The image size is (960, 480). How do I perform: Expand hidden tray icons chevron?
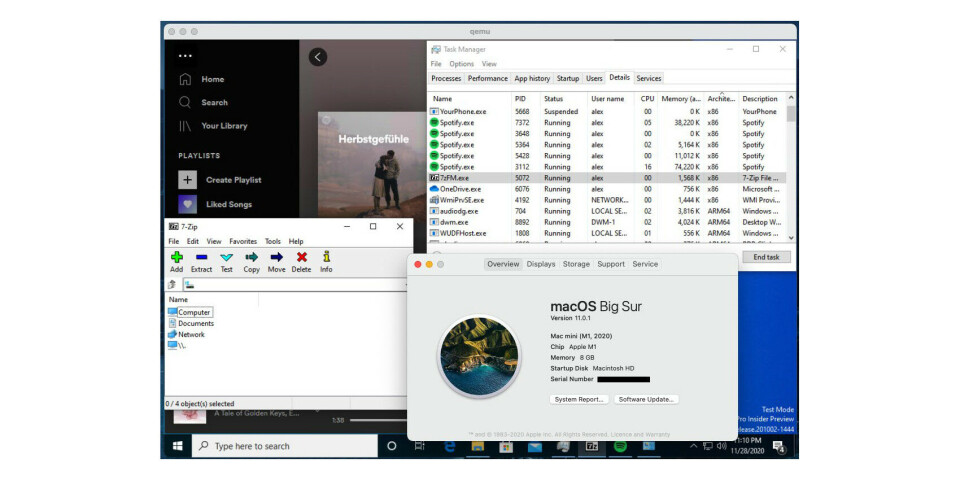click(694, 446)
